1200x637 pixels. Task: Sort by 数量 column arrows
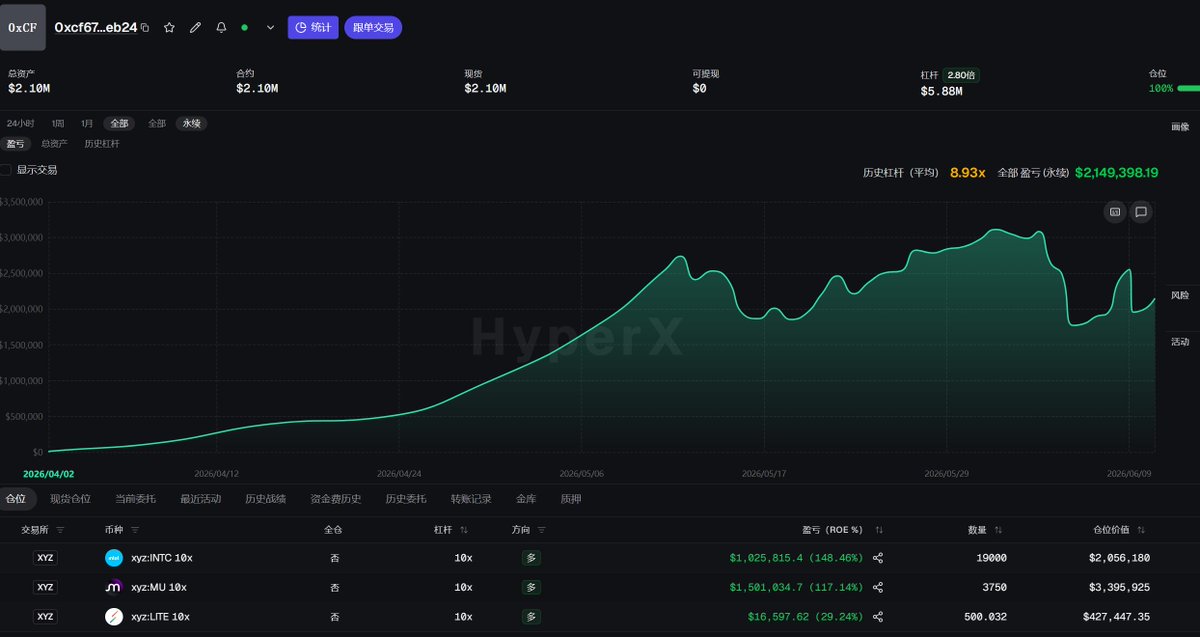[x=998, y=530]
